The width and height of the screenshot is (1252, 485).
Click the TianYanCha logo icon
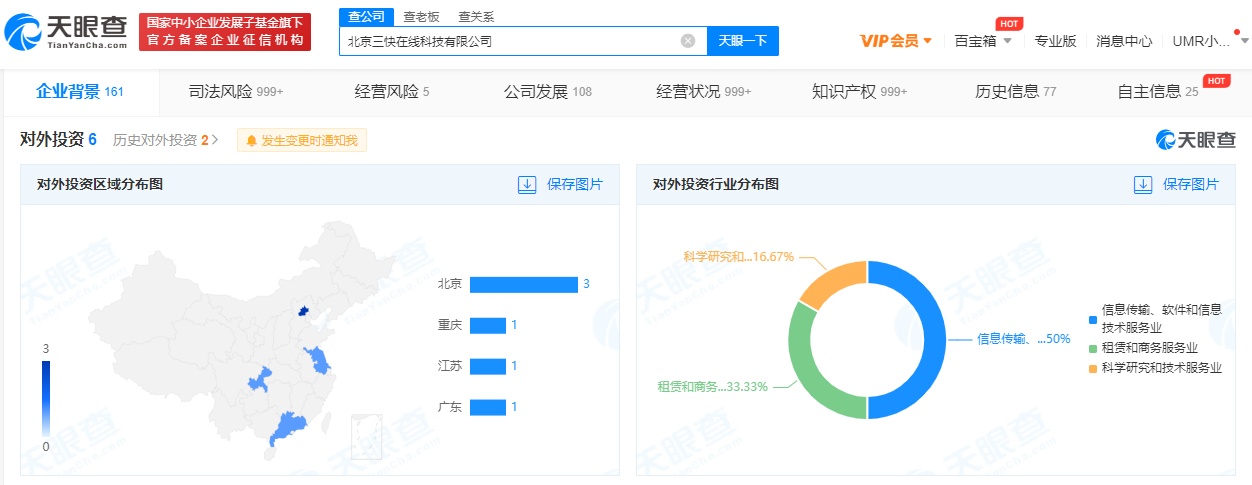pyautogui.click(x=24, y=33)
